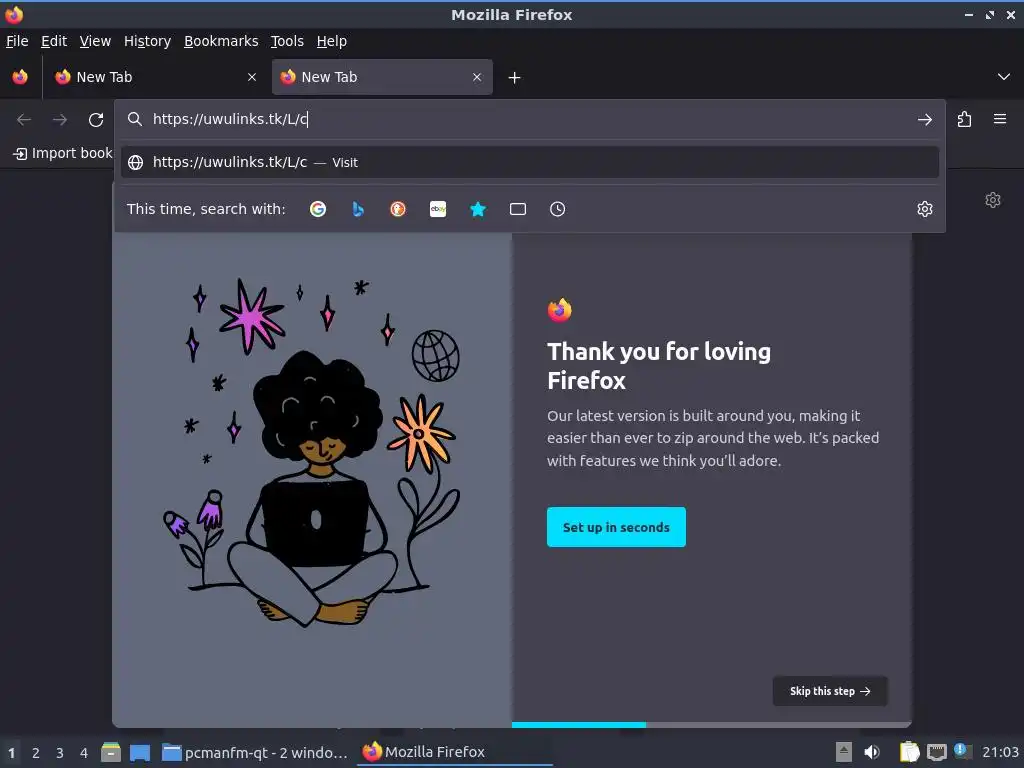The image size is (1024, 768).
Task: Open the volume speaker tray icon
Action: coord(872,752)
